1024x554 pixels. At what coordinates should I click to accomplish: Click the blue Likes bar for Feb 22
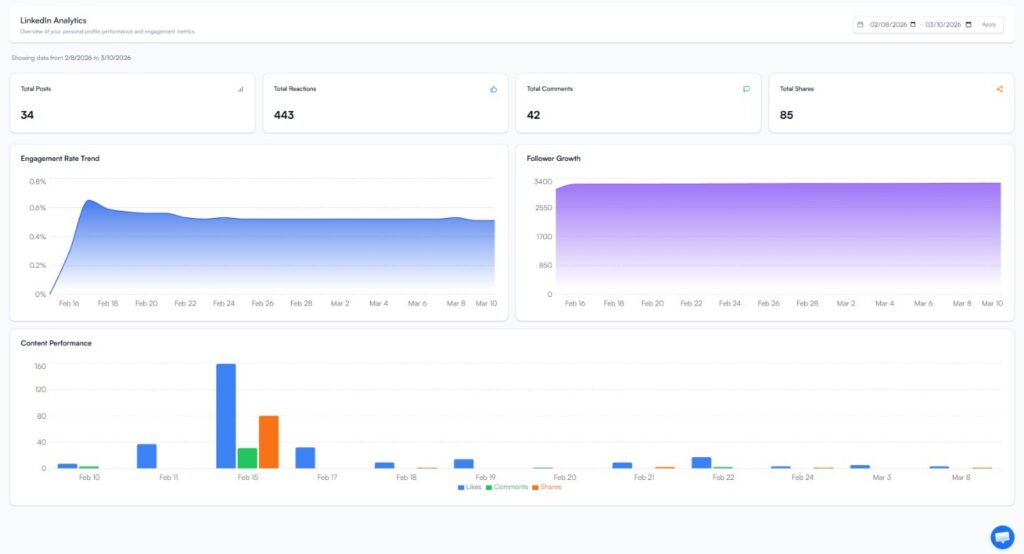(x=701, y=463)
